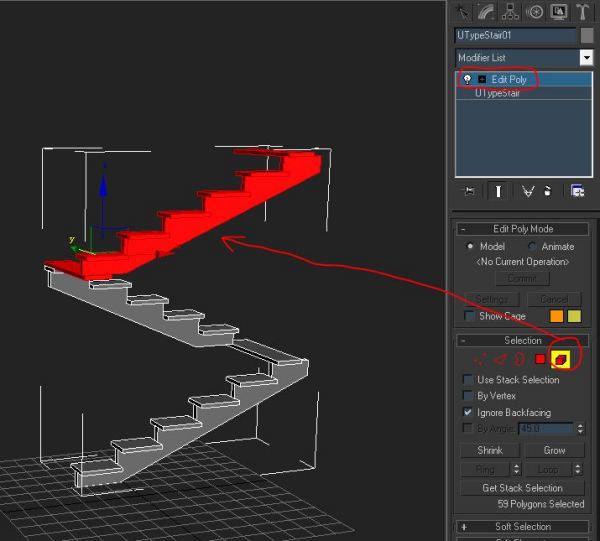Open the Hierarchy panel tab

pyautogui.click(x=510, y=12)
